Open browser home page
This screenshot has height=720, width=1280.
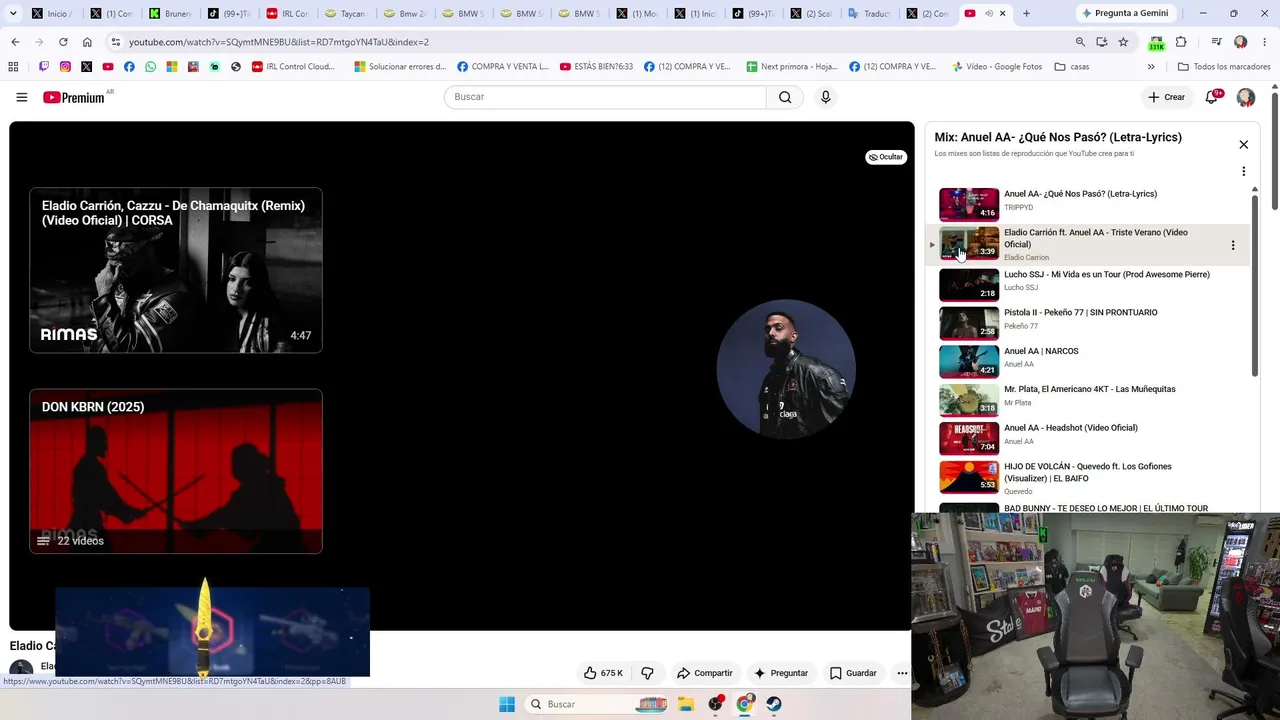pyautogui.click(x=87, y=42)
